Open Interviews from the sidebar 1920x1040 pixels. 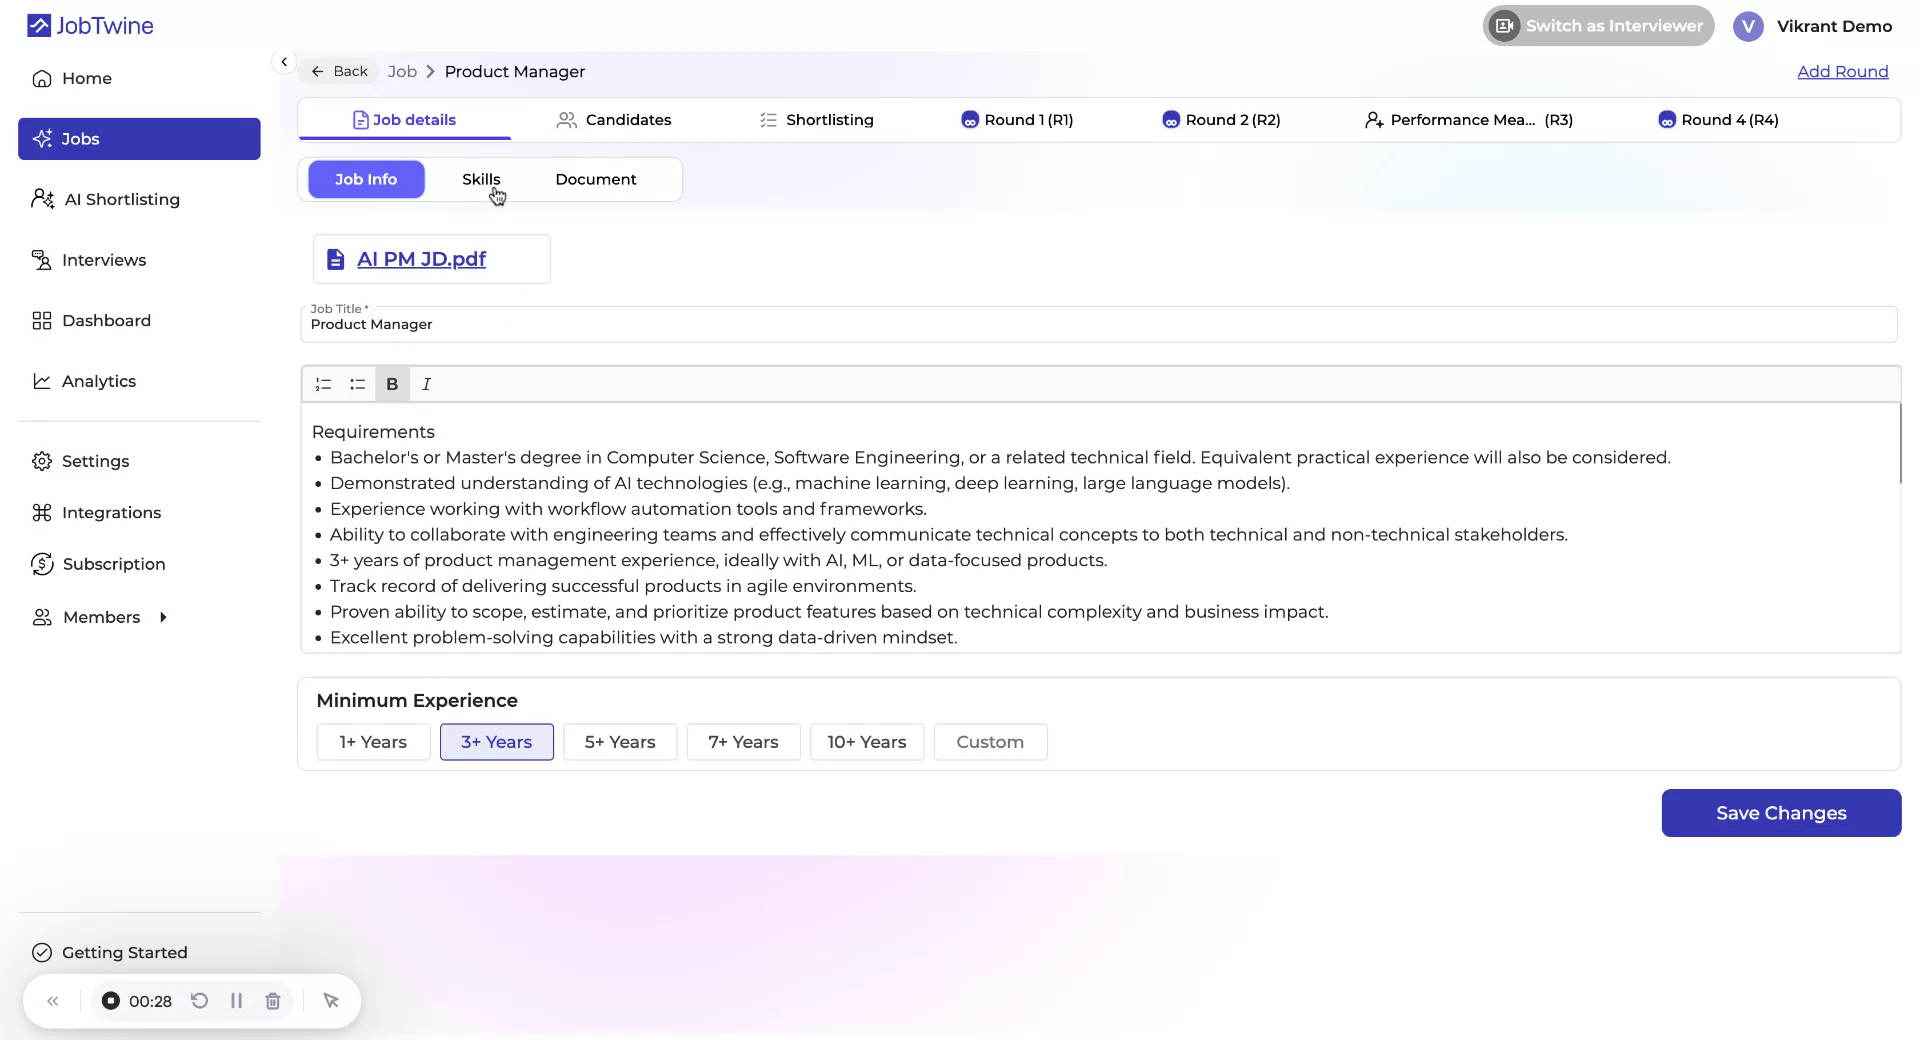point(103,259)
